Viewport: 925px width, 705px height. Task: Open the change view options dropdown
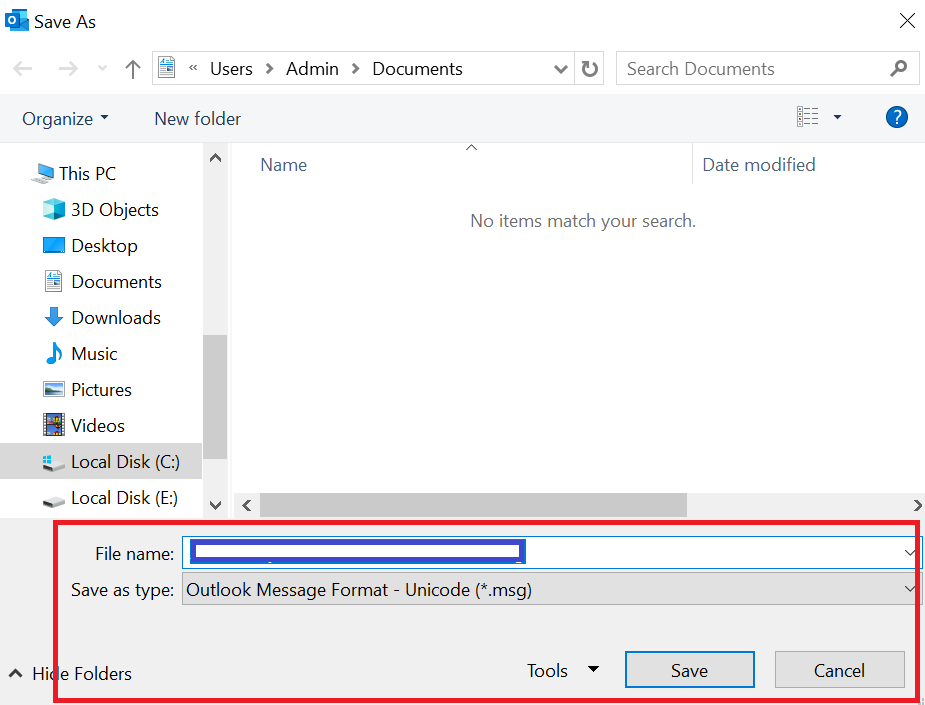click(x=837, y=117)
